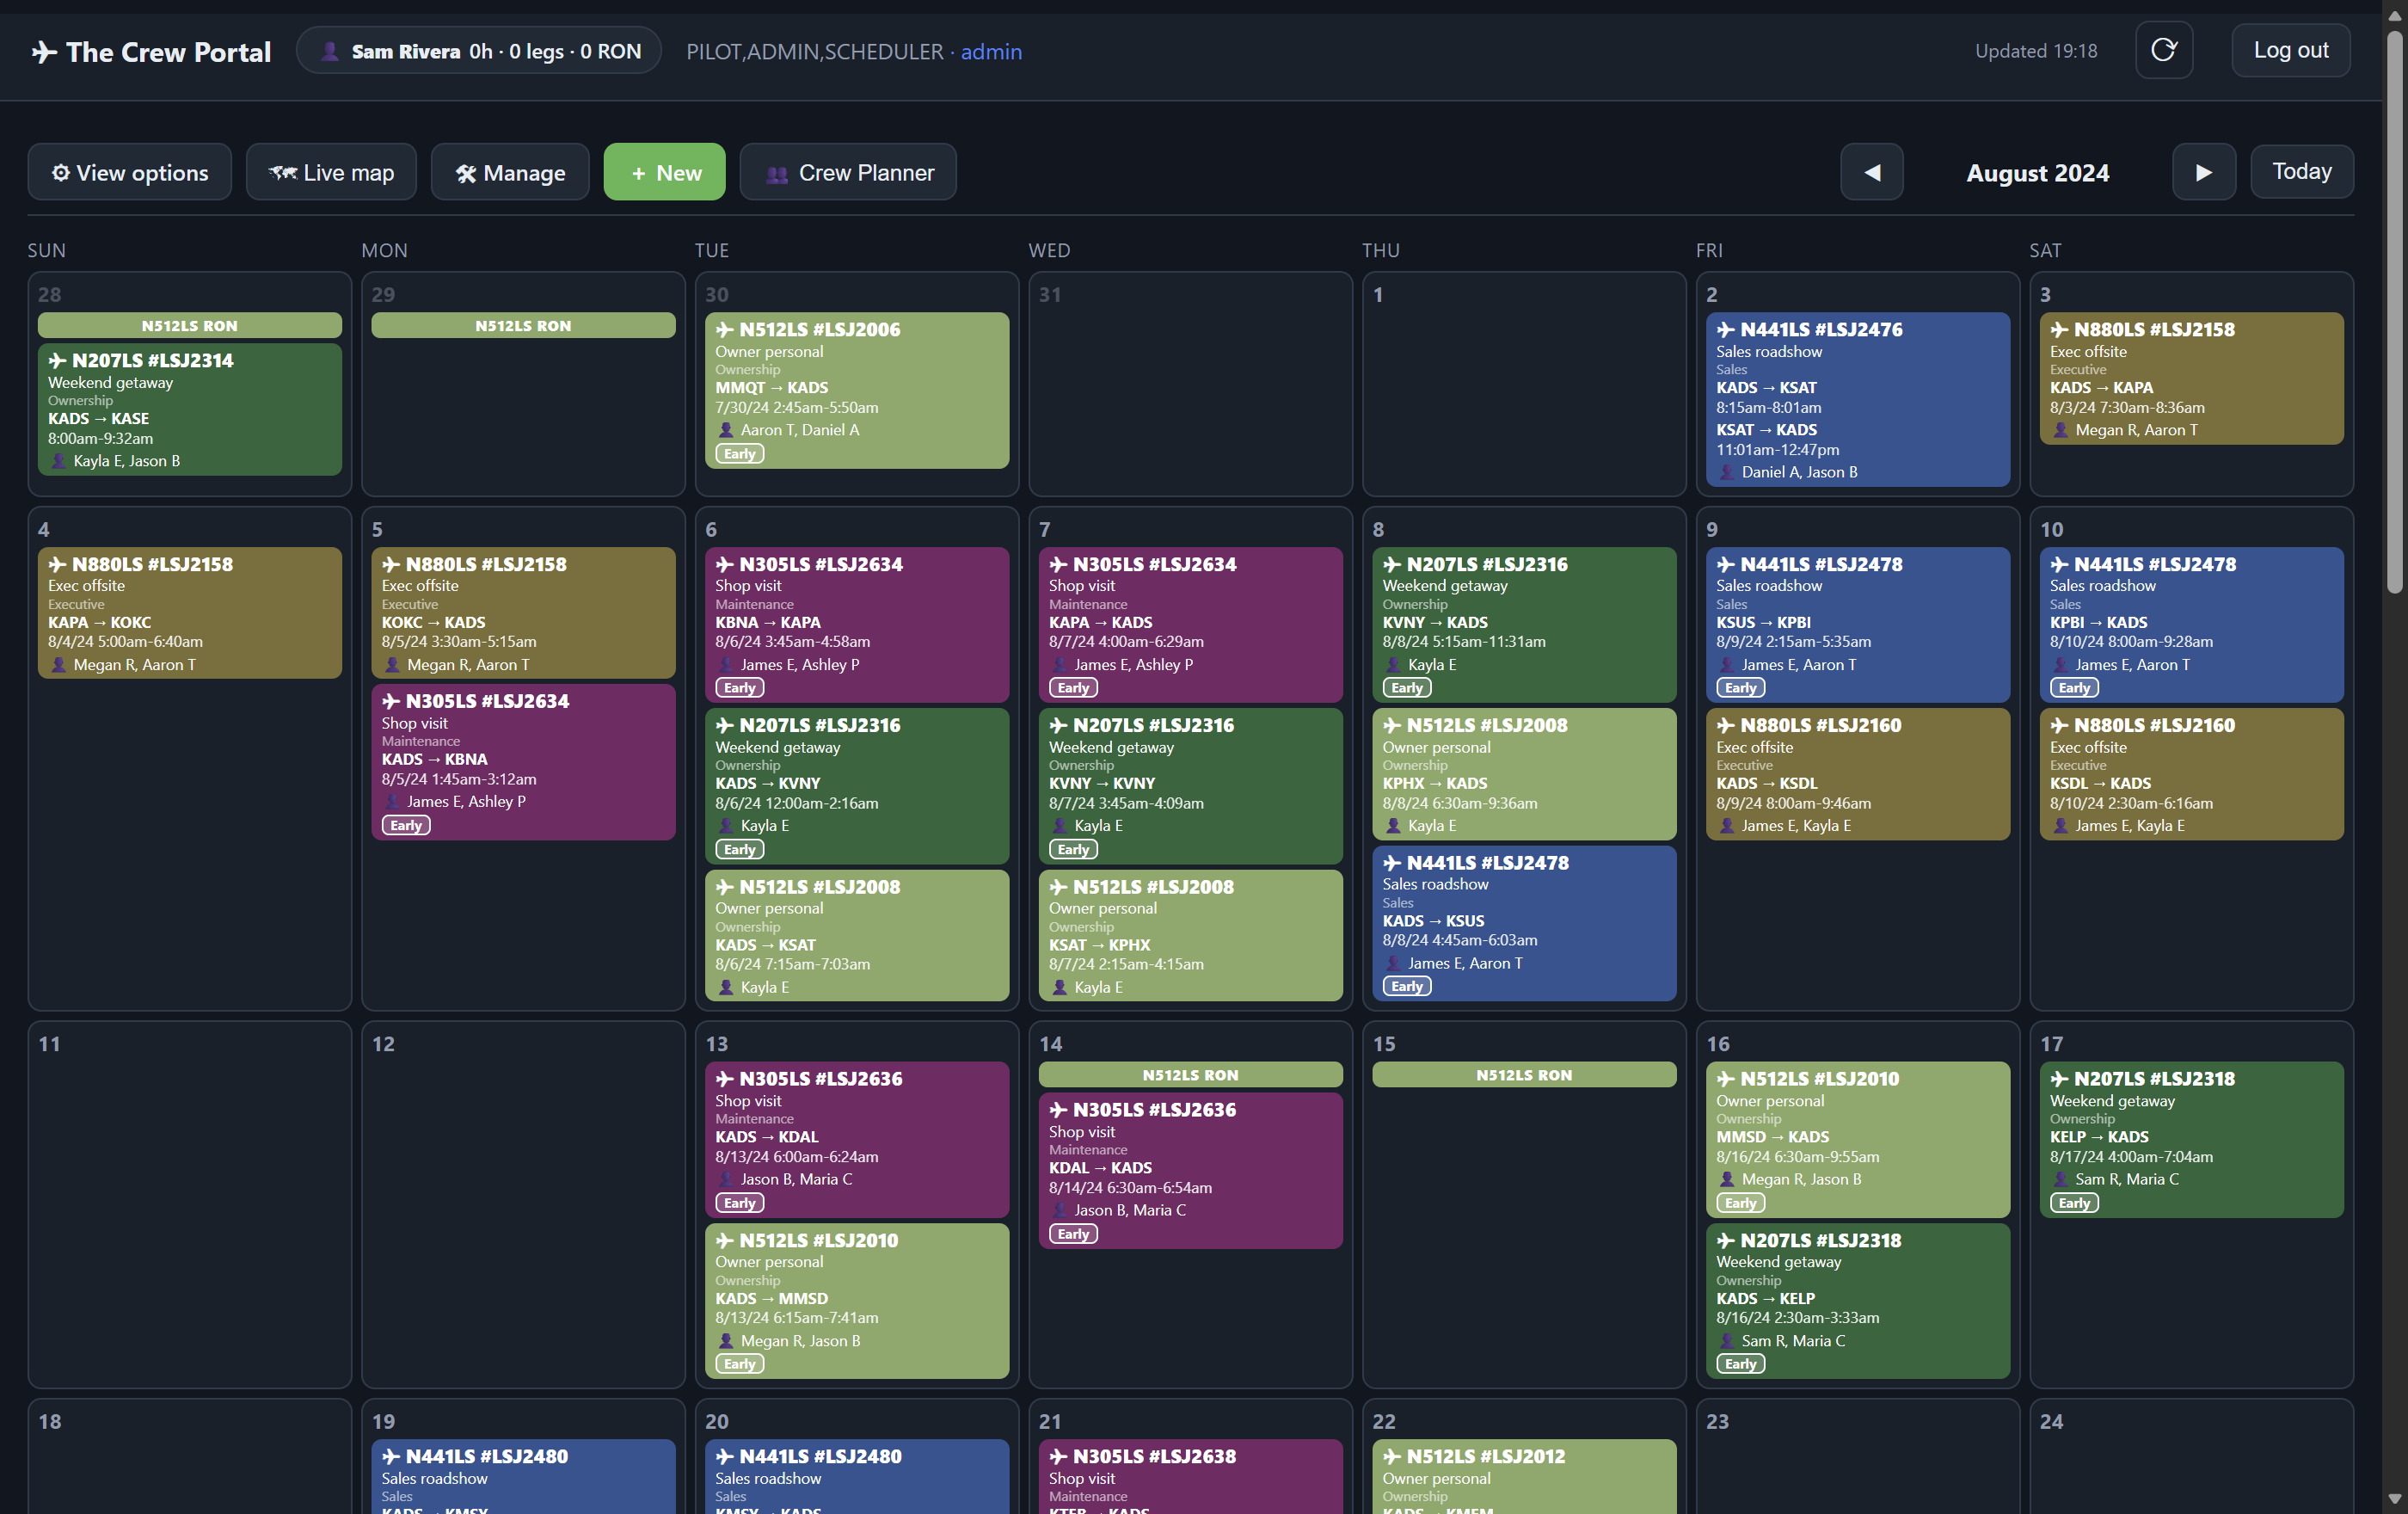Click plane icon on Aug 3 N880LS #LSJ2158 card

(2060, 329)
